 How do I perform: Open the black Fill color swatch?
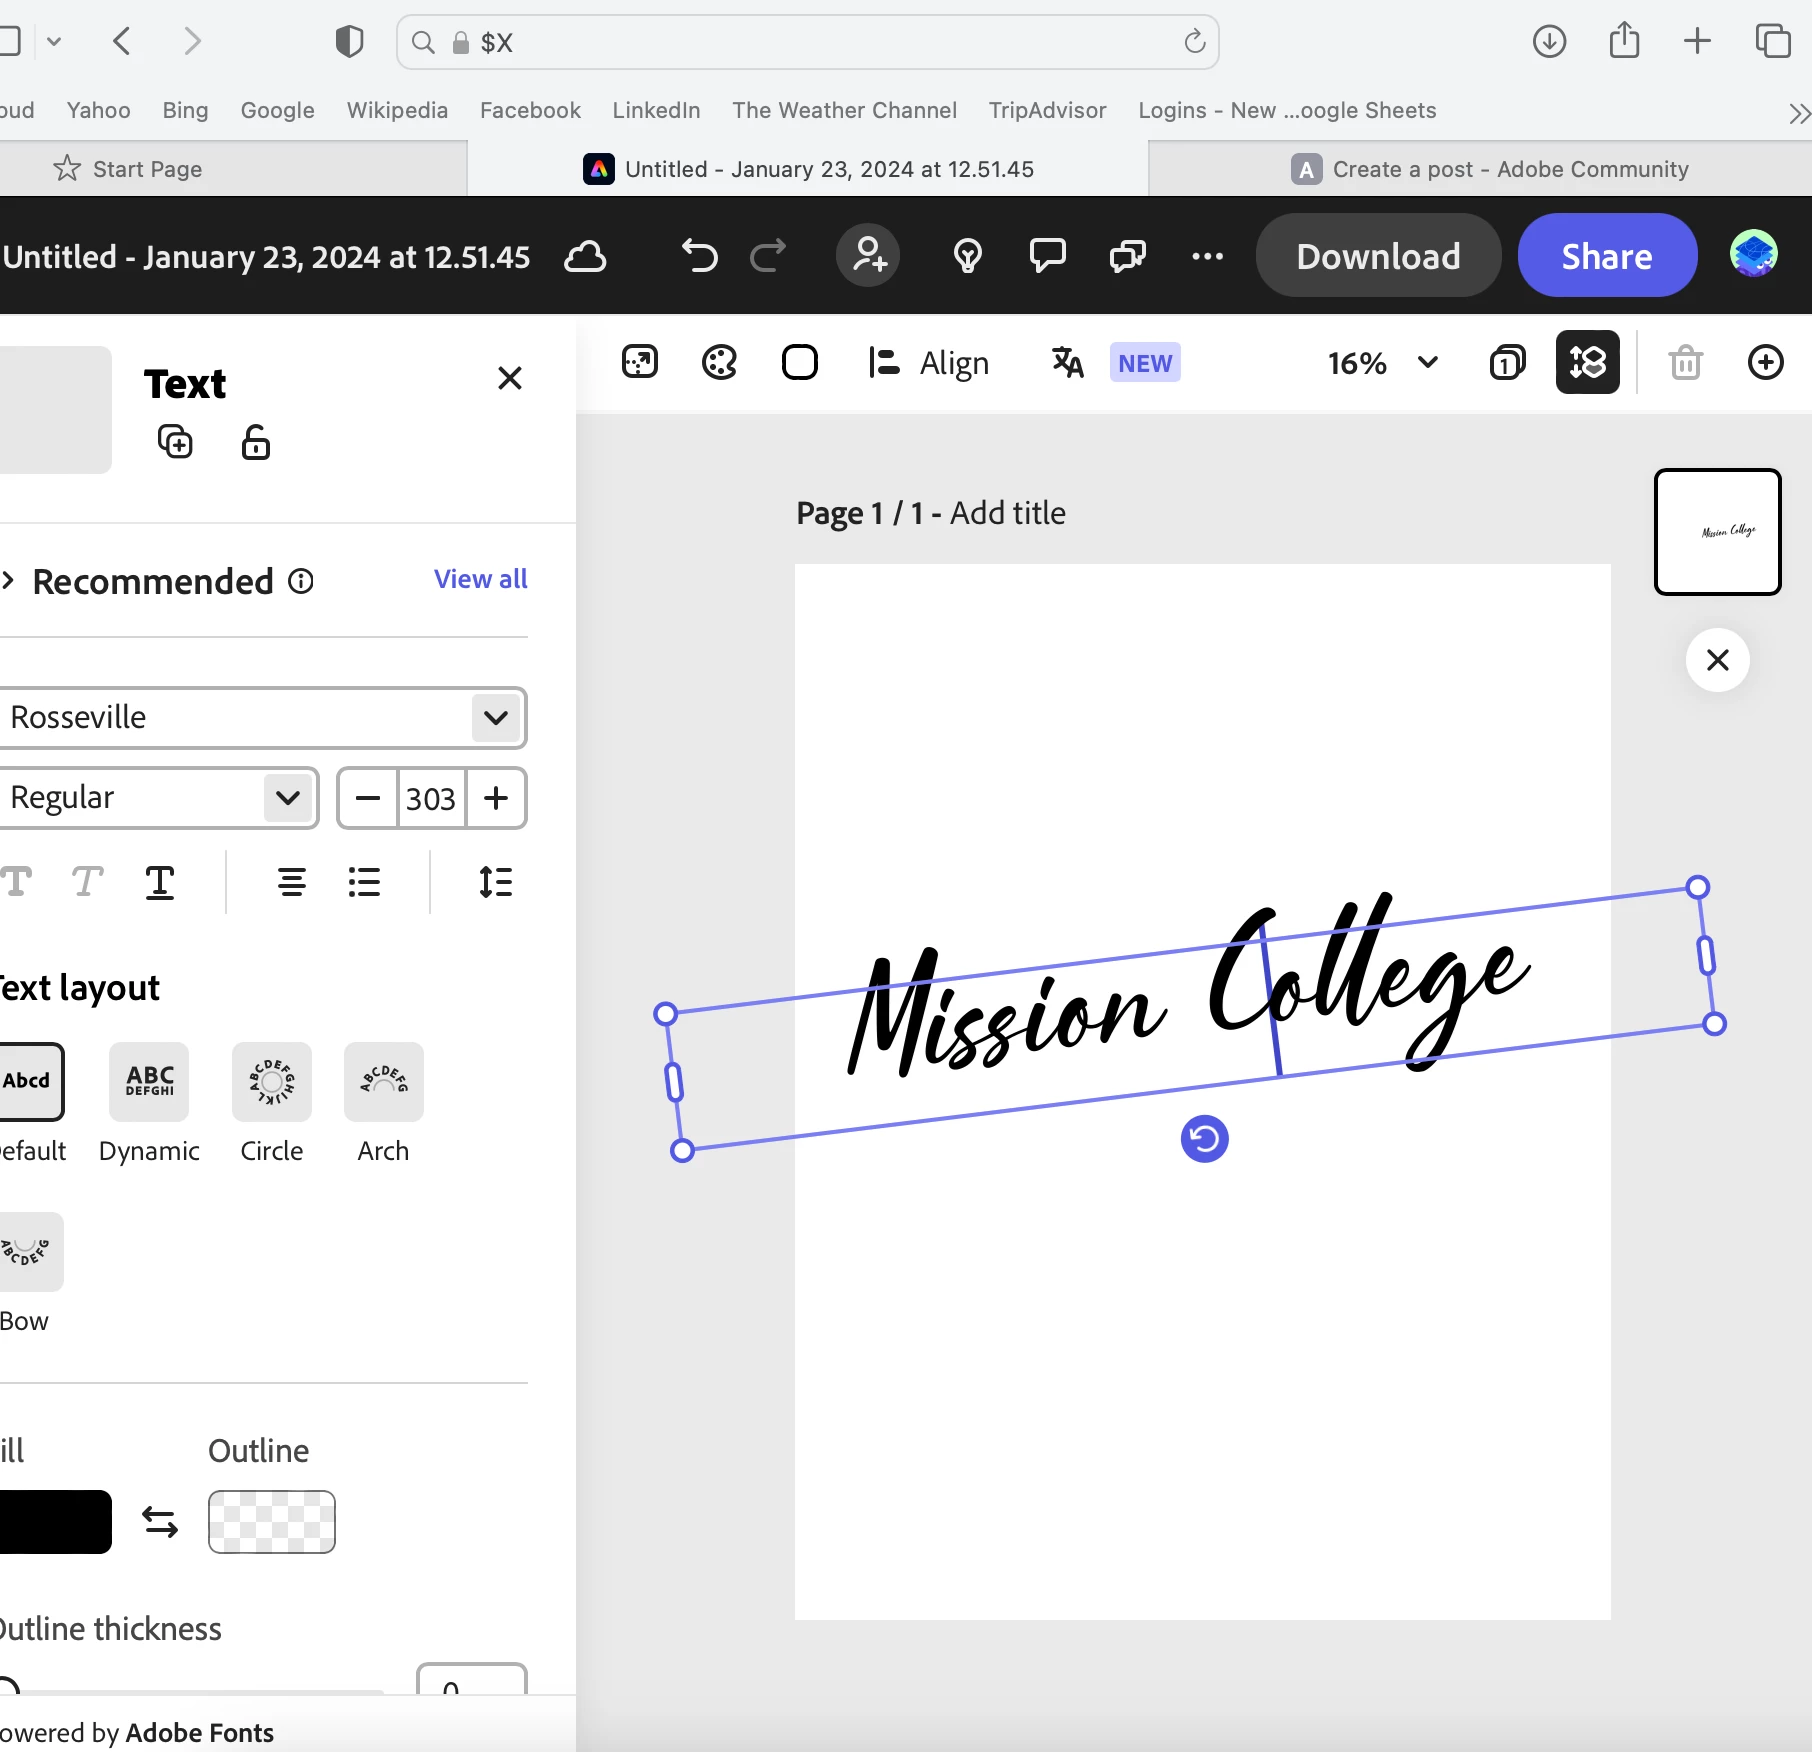click(x=54, y=1522)
